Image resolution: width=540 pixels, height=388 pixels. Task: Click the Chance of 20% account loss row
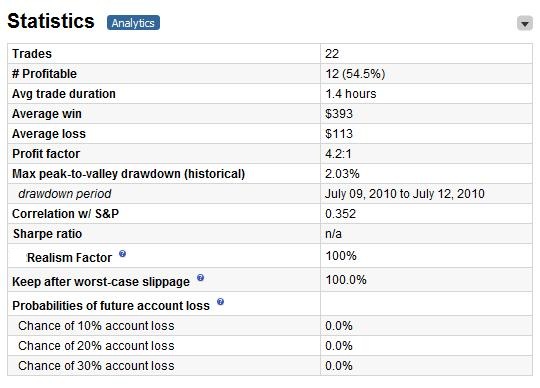tap(270, 346)
